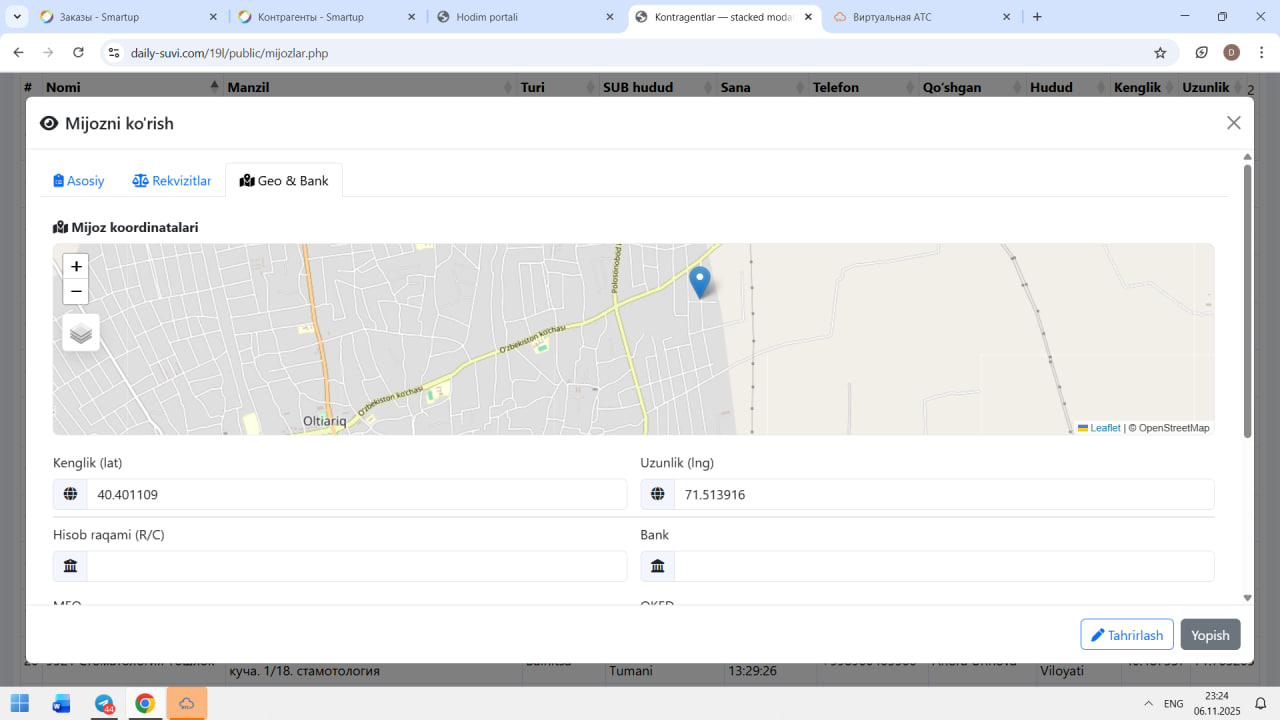
Task: Open the Windows notification center
Action: pos(1261,703)
